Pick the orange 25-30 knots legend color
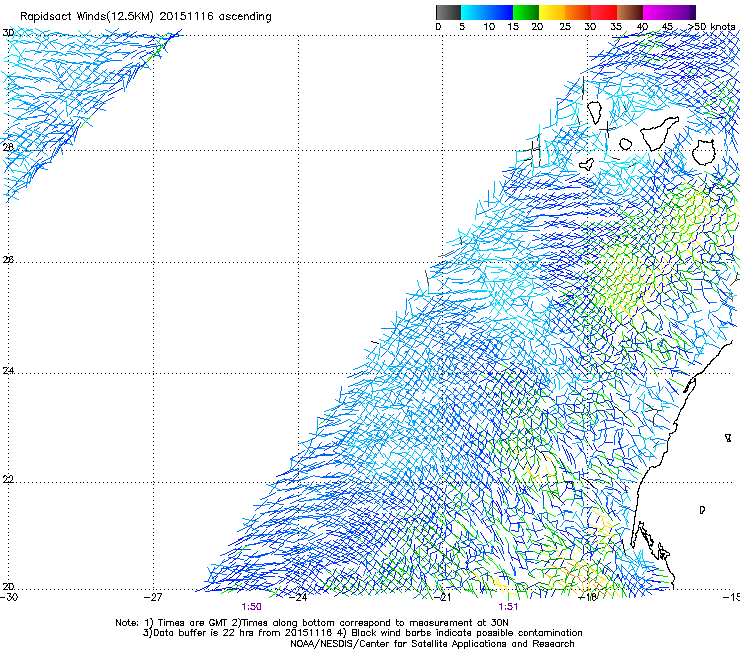This screenshot has width=740, height=650. pos(578,12)
